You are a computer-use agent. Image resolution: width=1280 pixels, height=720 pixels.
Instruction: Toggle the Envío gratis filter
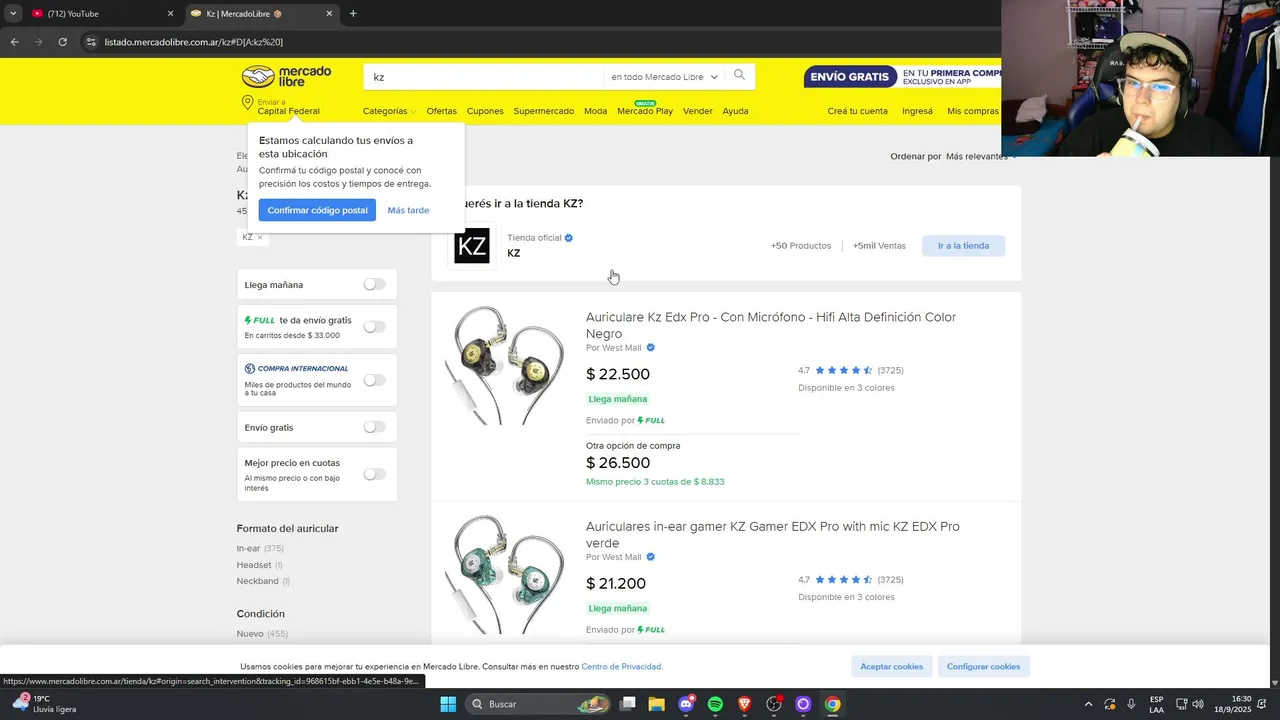374,426
